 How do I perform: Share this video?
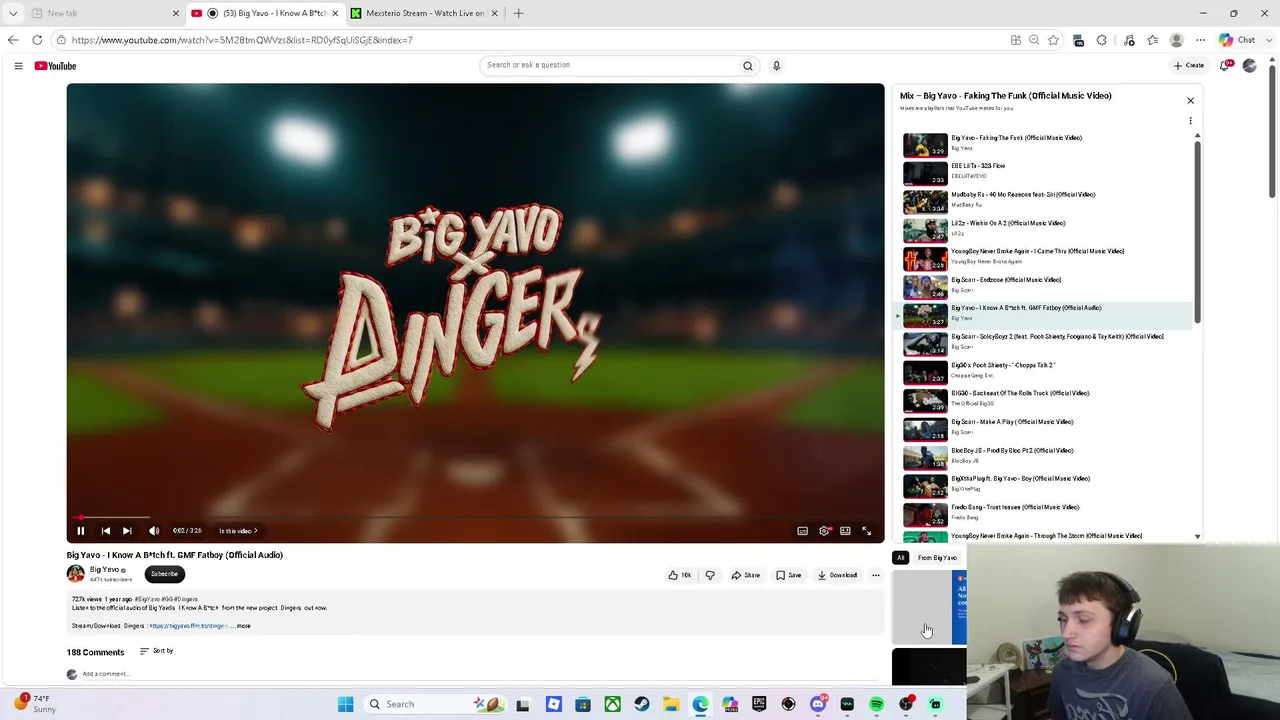[x=746, y=575]
